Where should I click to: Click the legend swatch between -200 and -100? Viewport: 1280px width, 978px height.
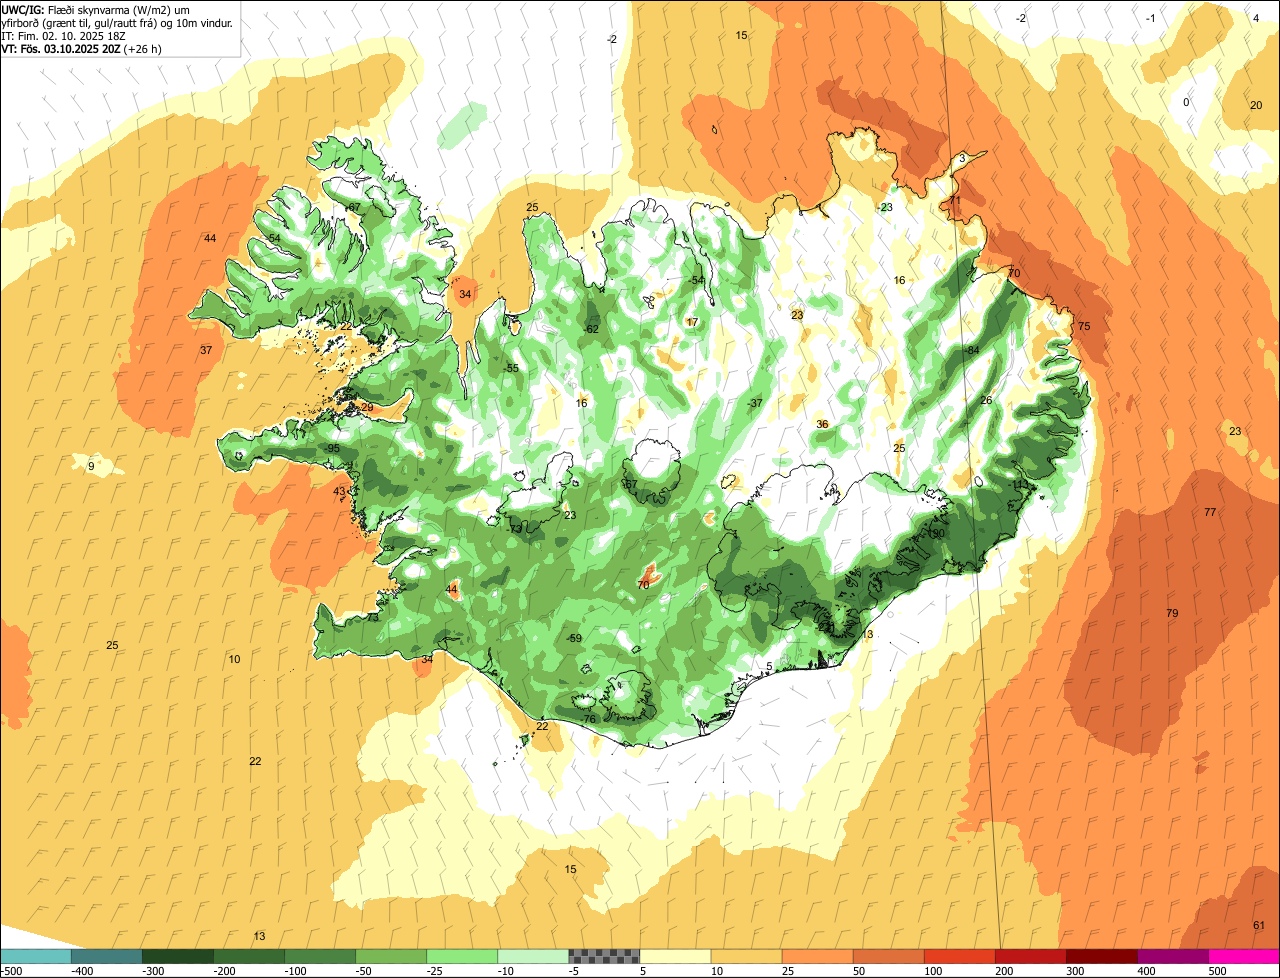coord(248,956)
